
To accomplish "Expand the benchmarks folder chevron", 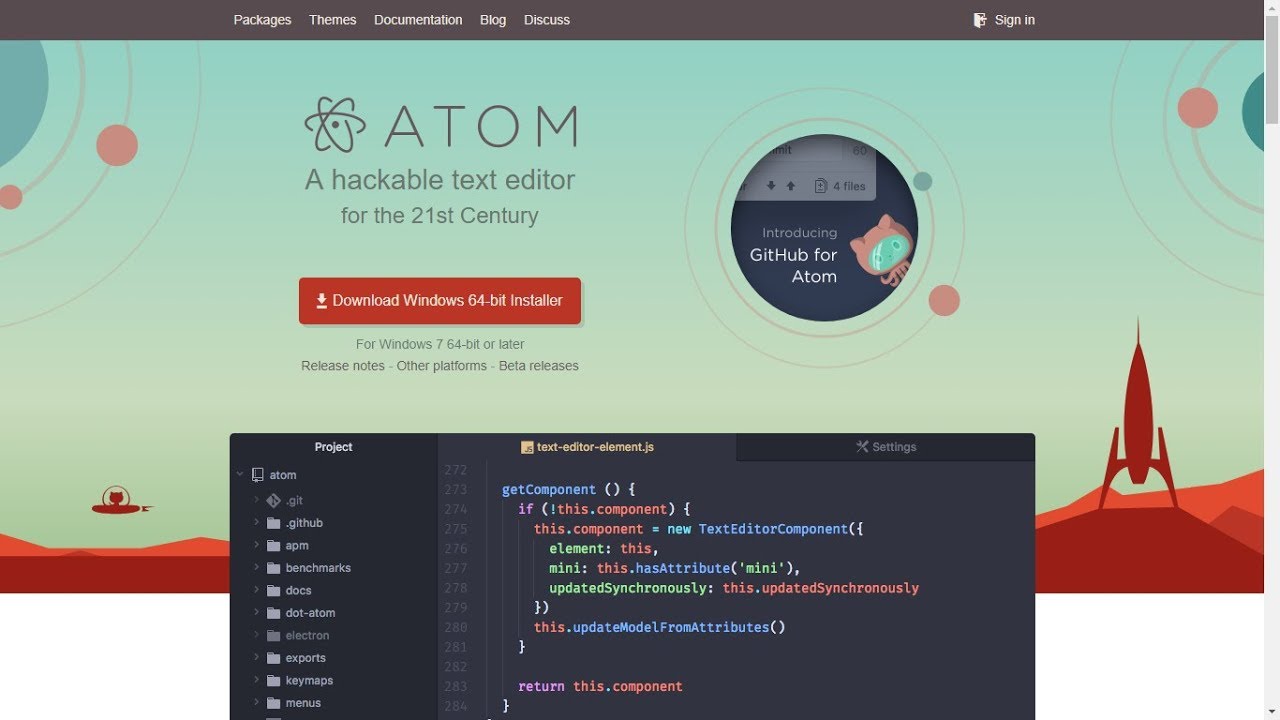I will coord(256,568).
